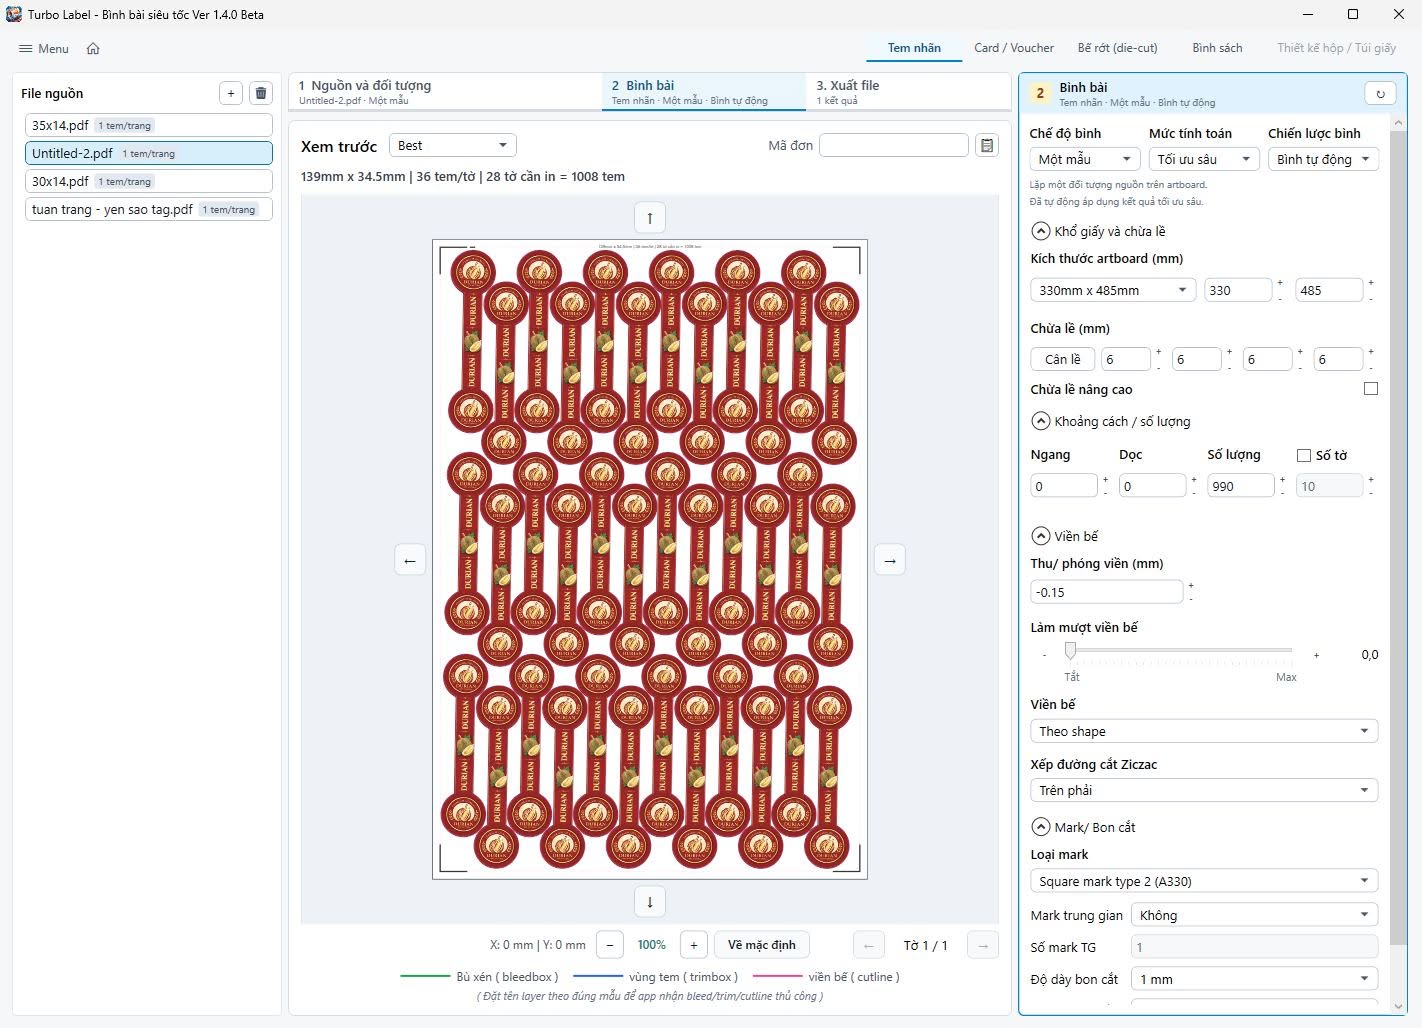Click the Số lượng field showing 990
The image size is (1422, 1028).
tap(1241, 486)
